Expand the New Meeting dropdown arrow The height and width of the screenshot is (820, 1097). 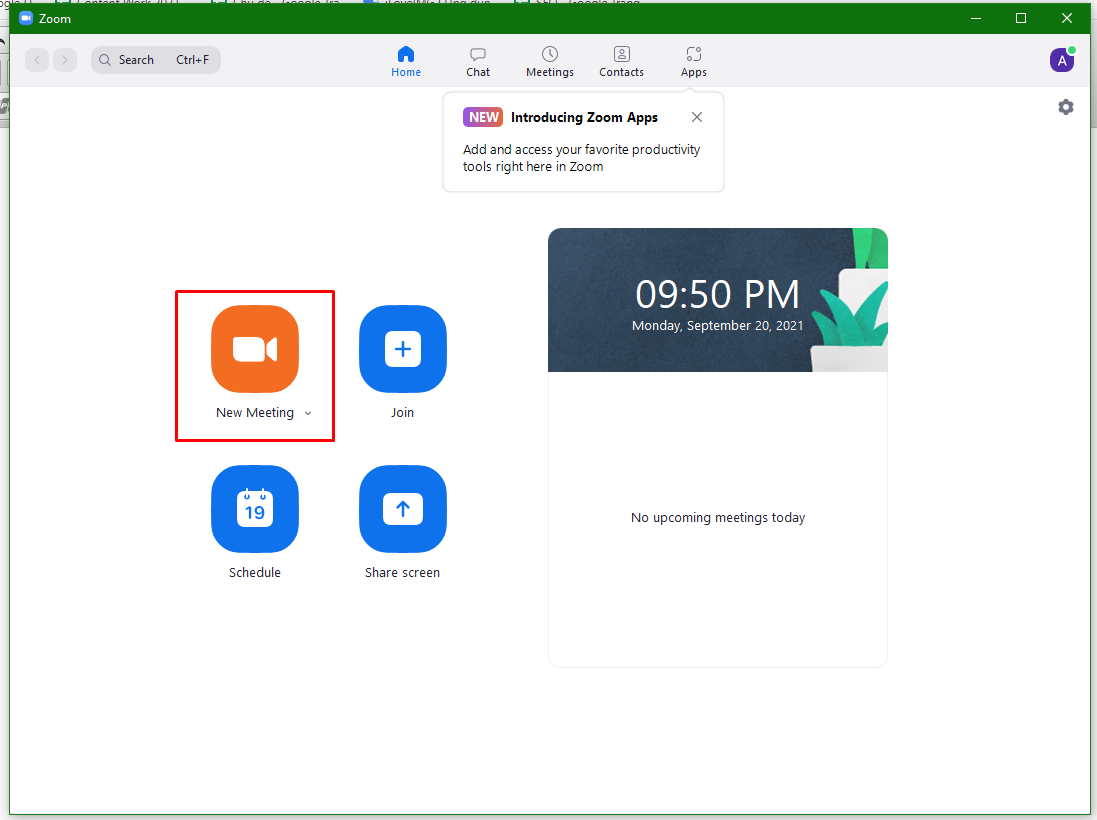pyautogui.click(x=308, y=413)
